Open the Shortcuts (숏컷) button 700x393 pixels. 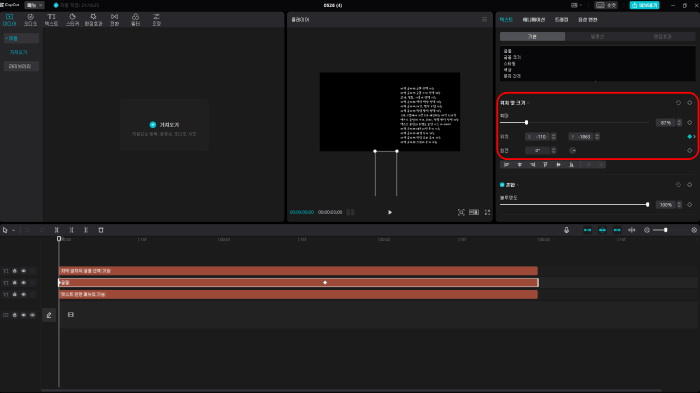coord(606,5)
